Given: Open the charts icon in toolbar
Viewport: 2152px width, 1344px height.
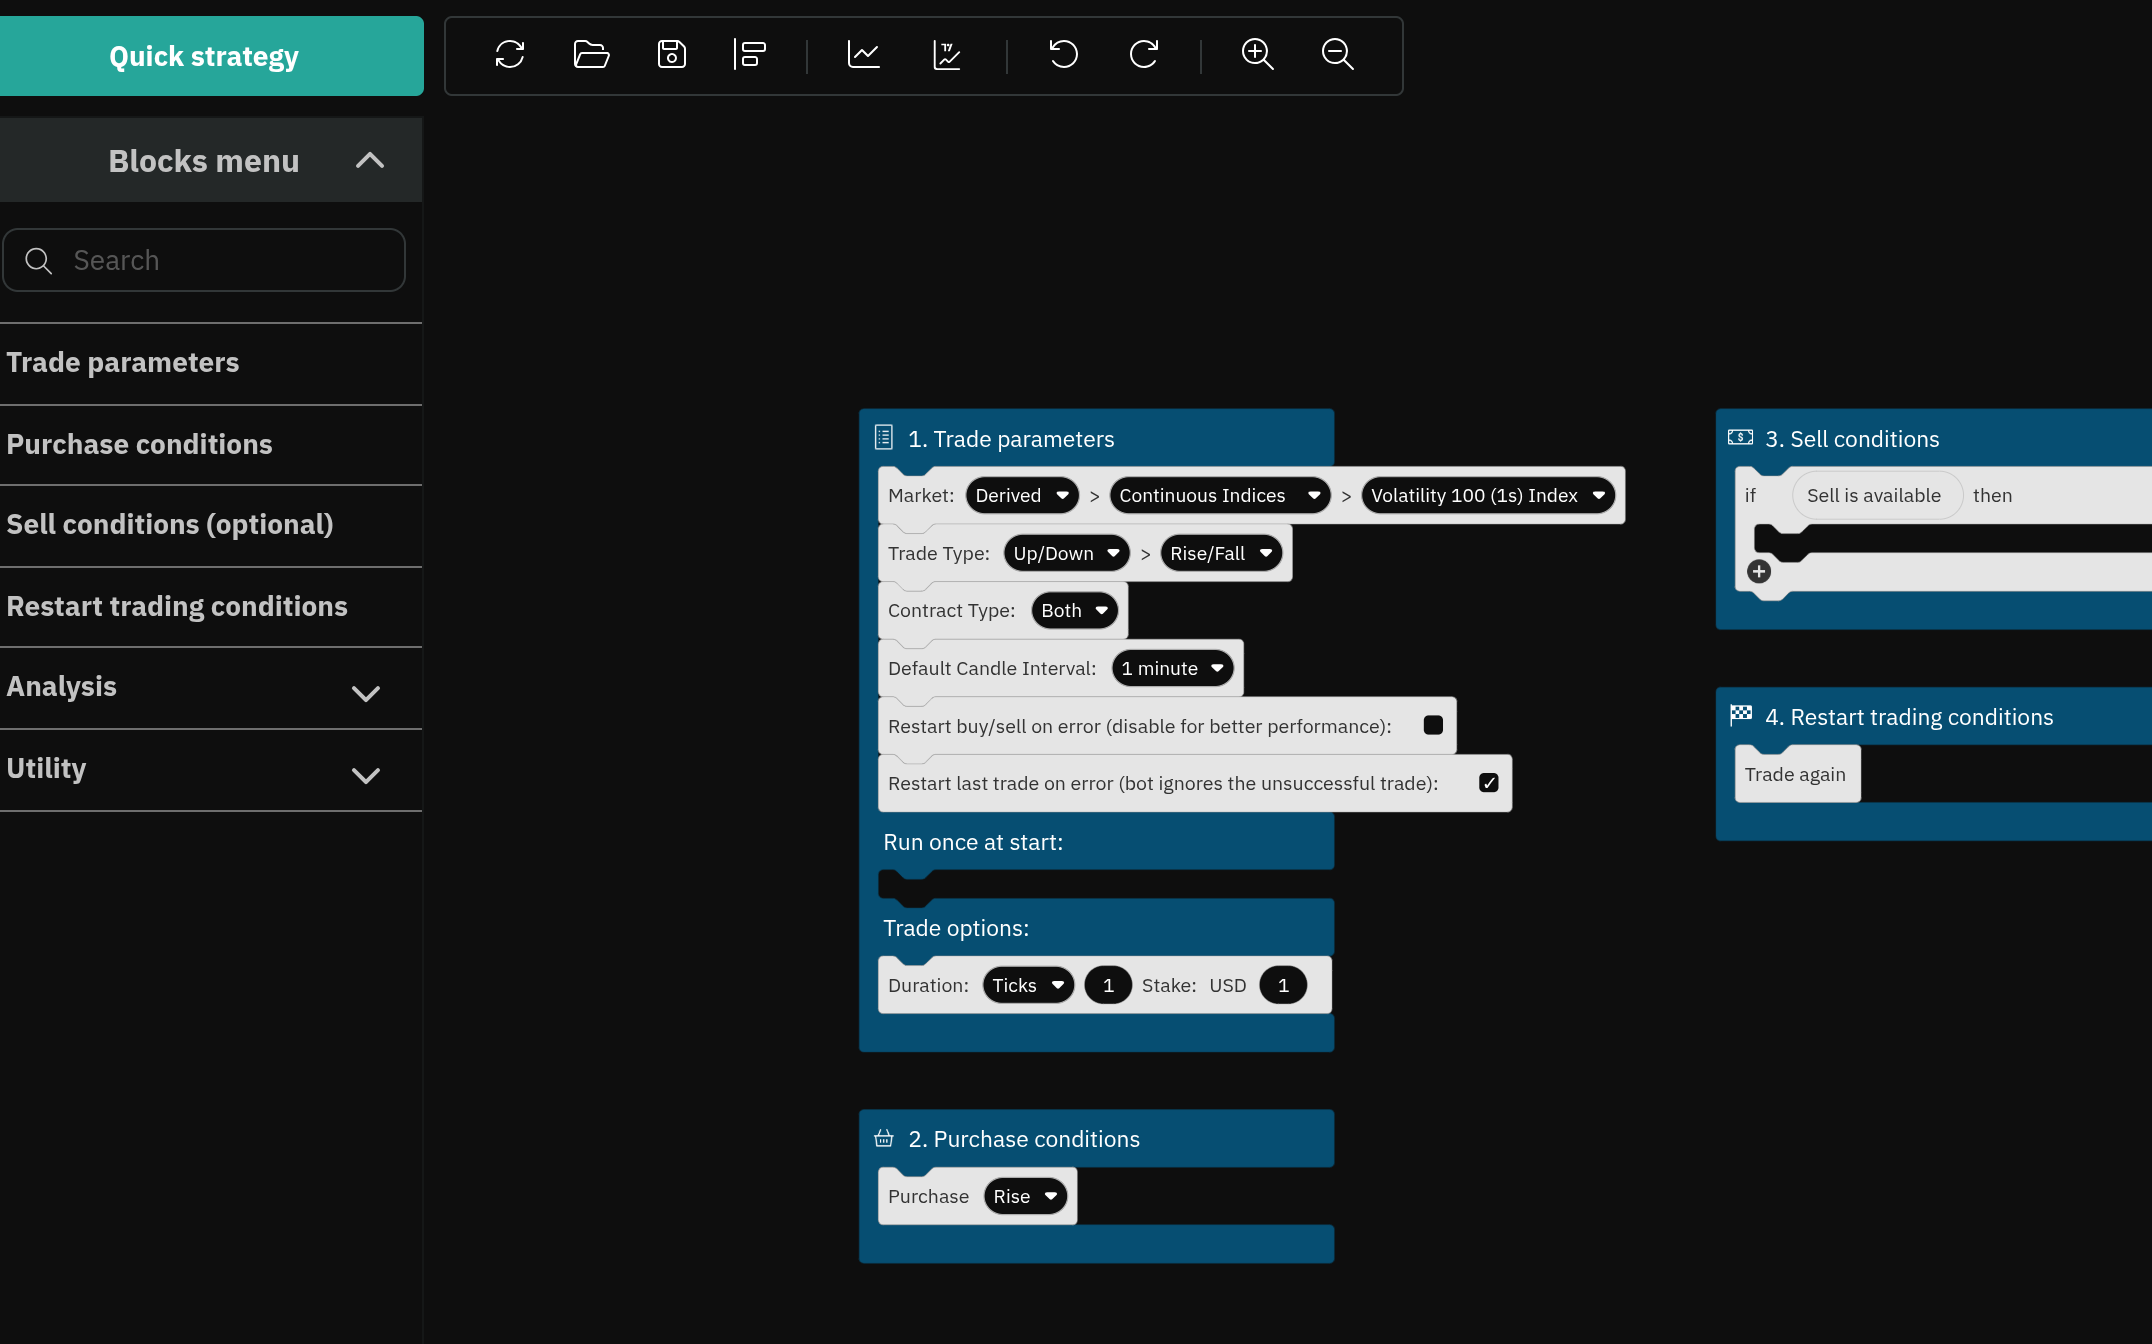Looking at the screenshot, I should [x=863, y=54].
